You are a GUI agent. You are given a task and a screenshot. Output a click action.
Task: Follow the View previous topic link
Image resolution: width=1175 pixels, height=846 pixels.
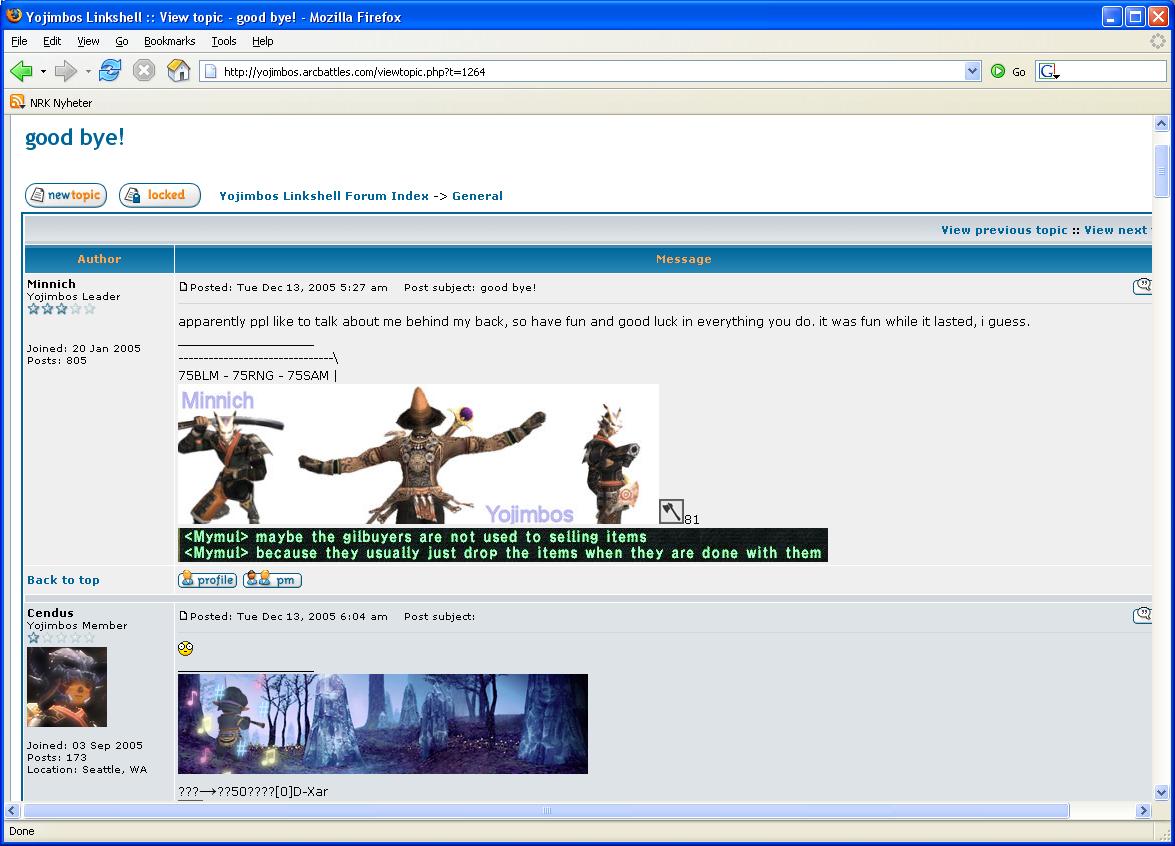coord(1004,230)
